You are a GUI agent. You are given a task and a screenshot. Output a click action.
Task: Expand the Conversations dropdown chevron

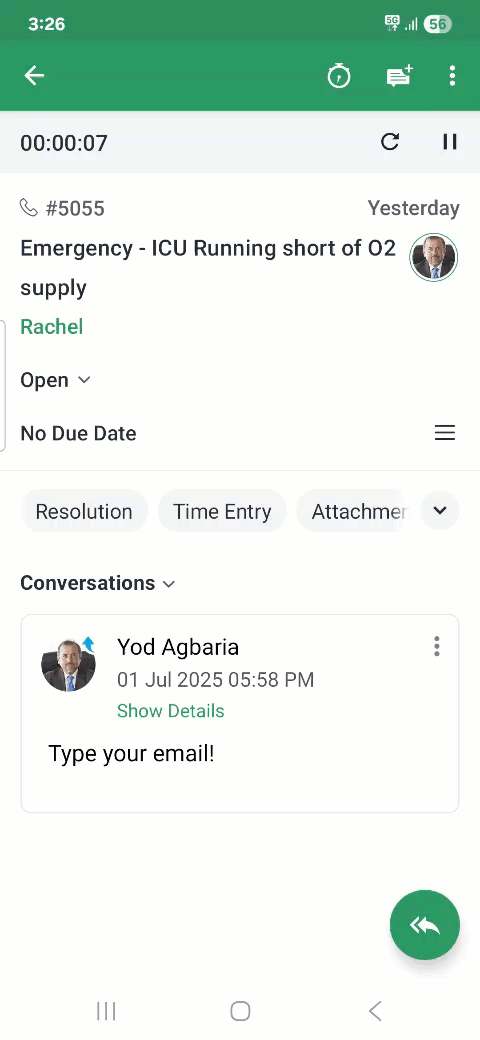click(169, 584)
